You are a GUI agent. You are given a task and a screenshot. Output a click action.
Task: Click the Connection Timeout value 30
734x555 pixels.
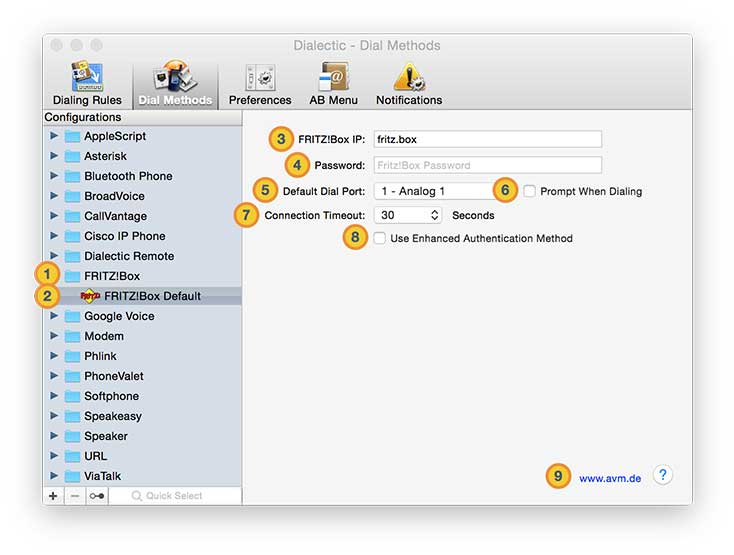point(388,215)
